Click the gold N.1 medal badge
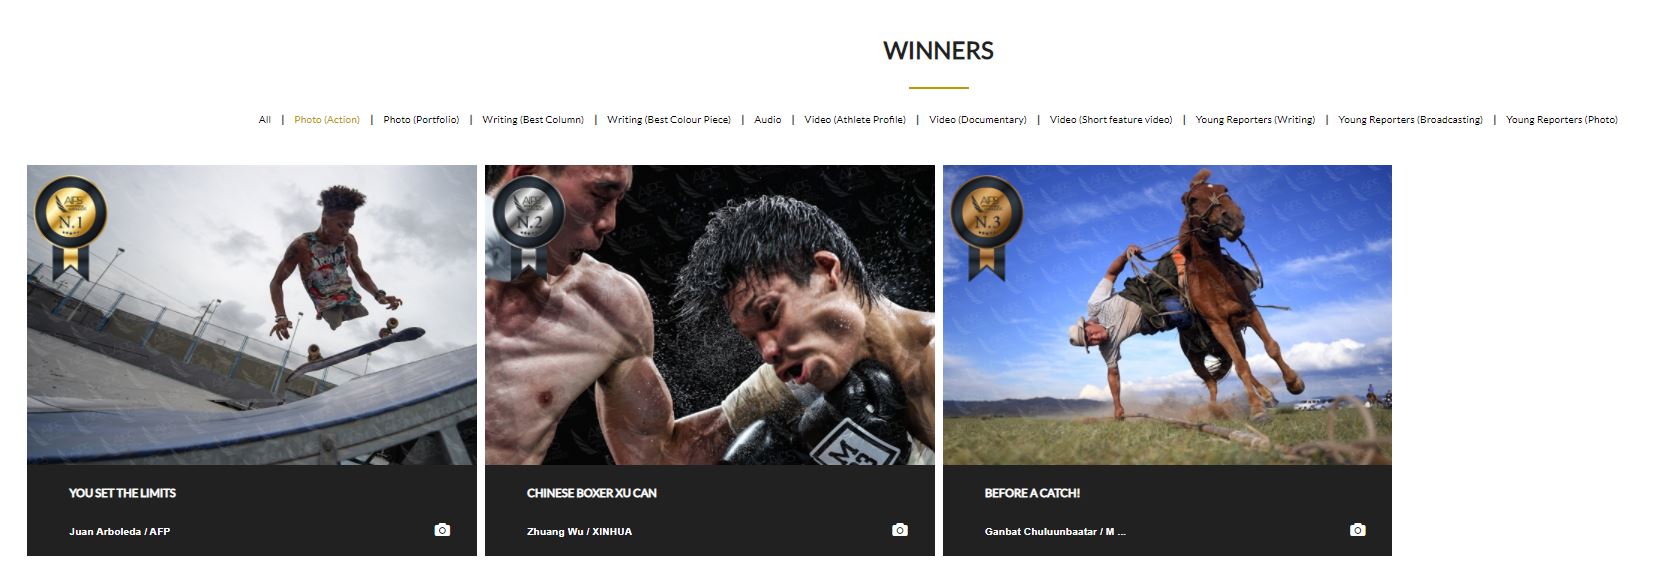 71,227
